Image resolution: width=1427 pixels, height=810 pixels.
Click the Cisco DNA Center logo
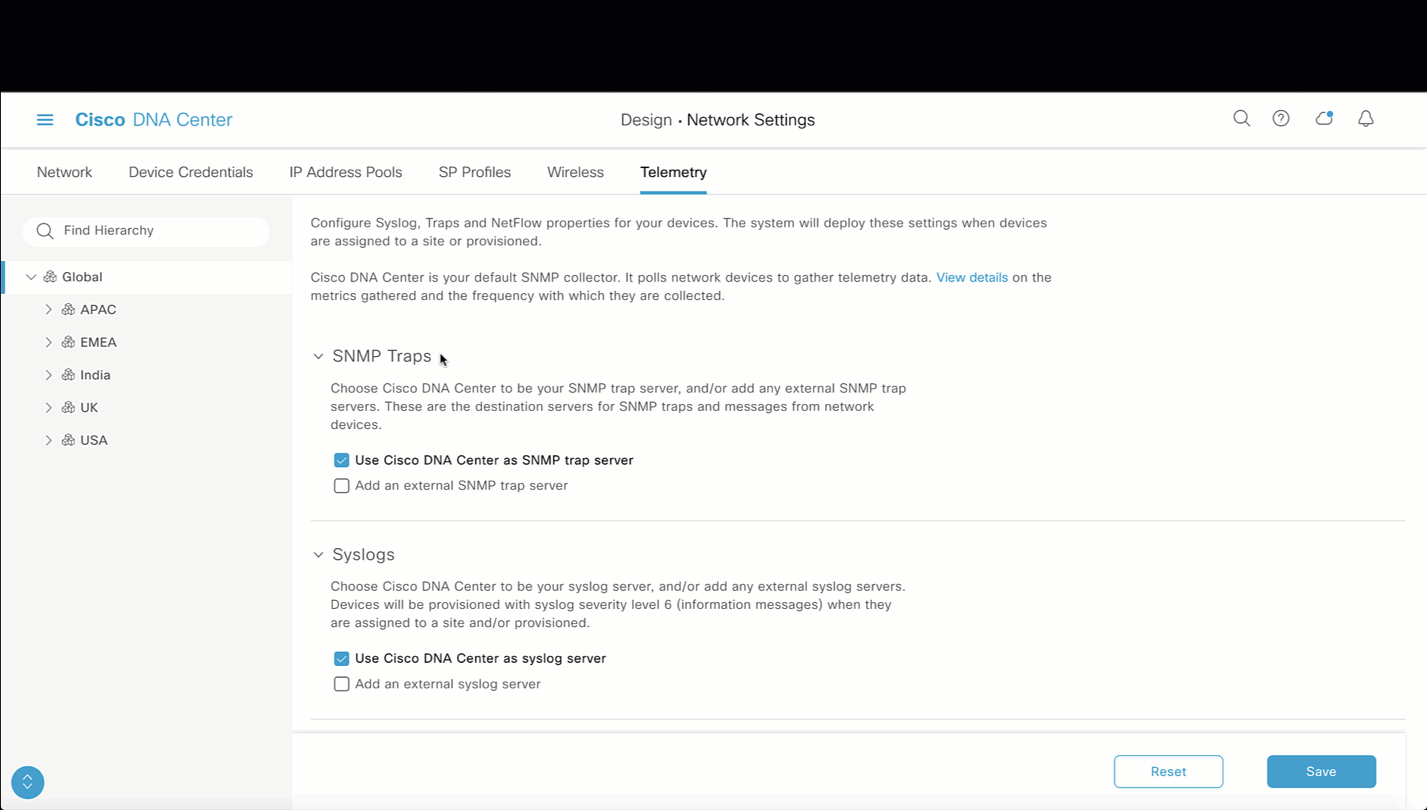(153, 120)
